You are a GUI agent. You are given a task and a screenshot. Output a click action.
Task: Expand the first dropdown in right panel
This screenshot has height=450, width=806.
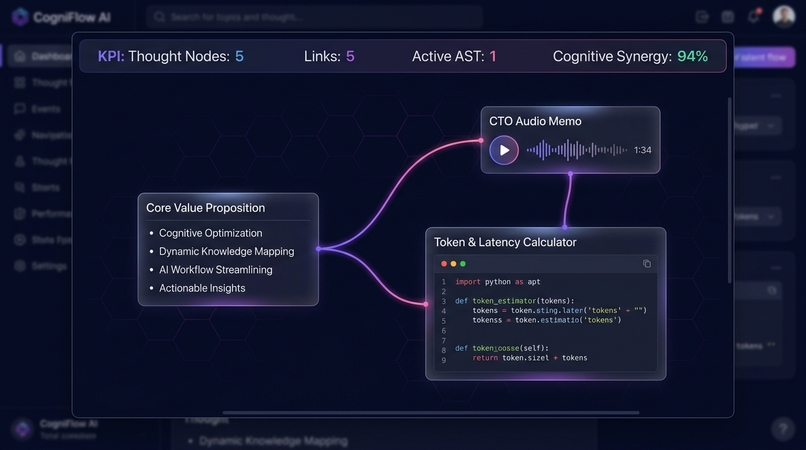click(758, 126)
